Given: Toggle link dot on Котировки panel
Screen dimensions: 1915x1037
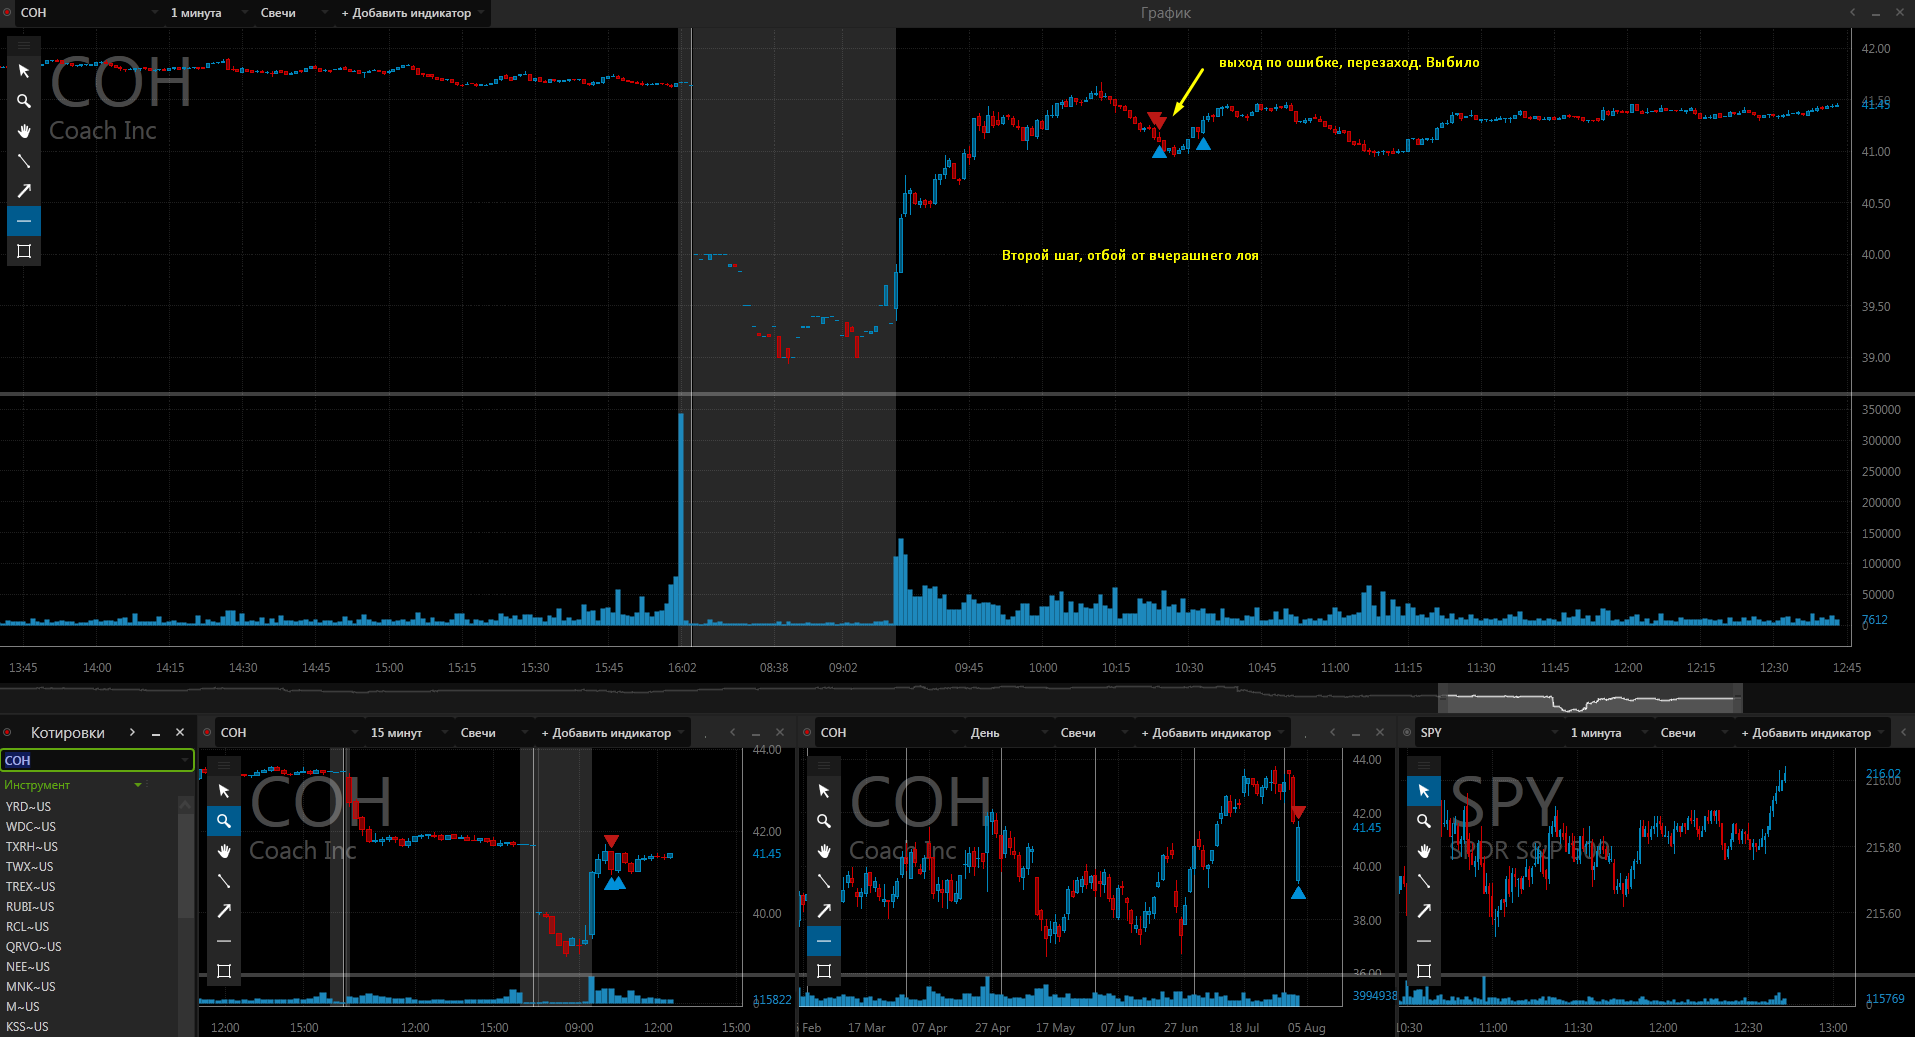Looking at the screenshot, I should click(x=7, y=733).
